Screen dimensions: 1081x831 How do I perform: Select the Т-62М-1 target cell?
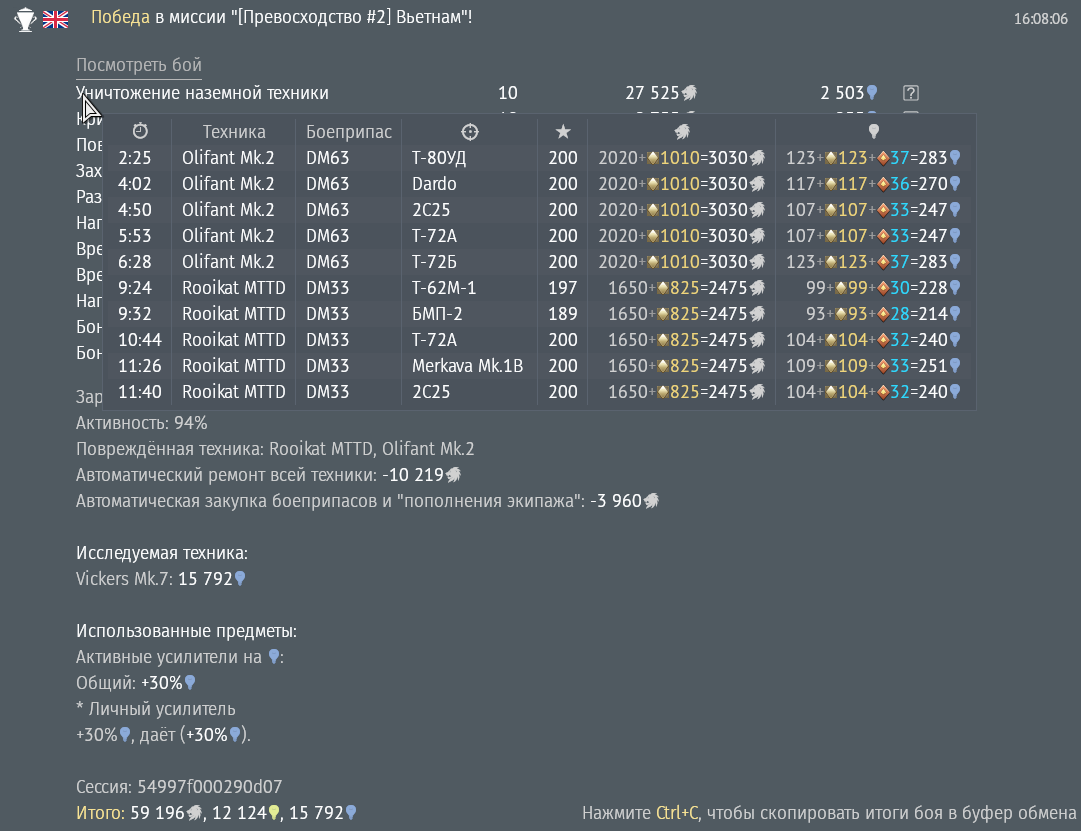point(444,288)
